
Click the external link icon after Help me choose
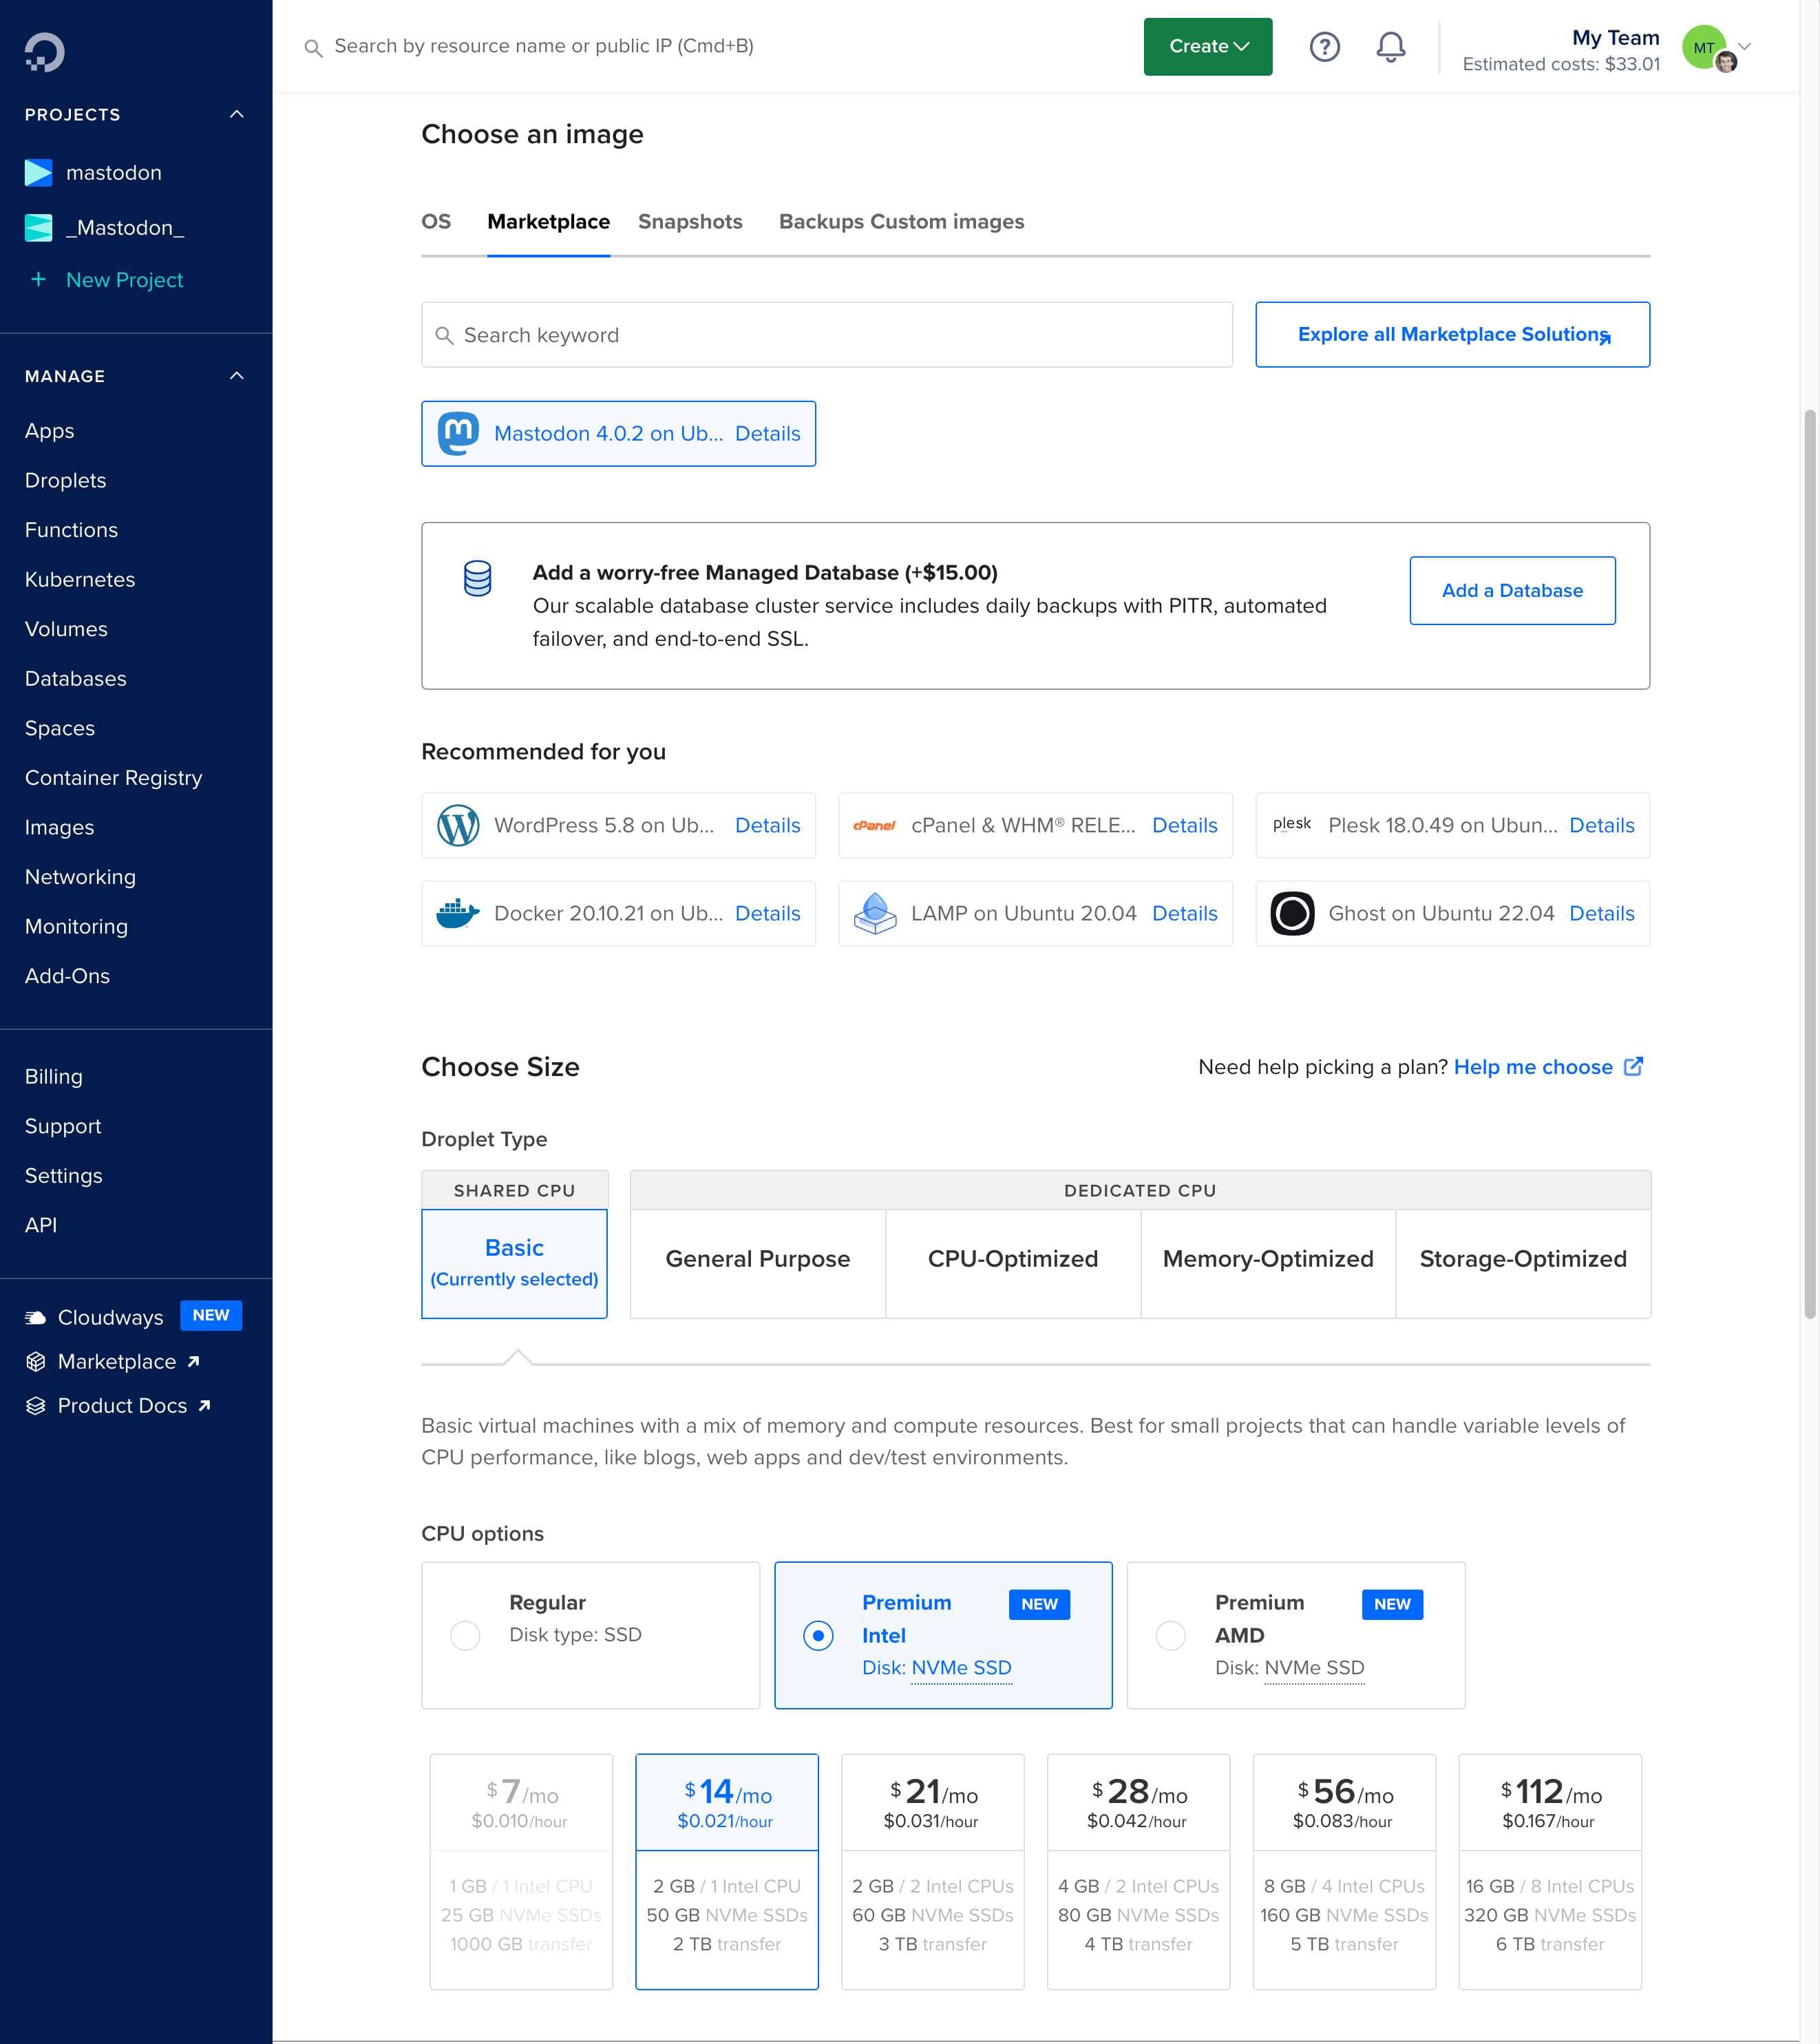pos(1633,1066)
